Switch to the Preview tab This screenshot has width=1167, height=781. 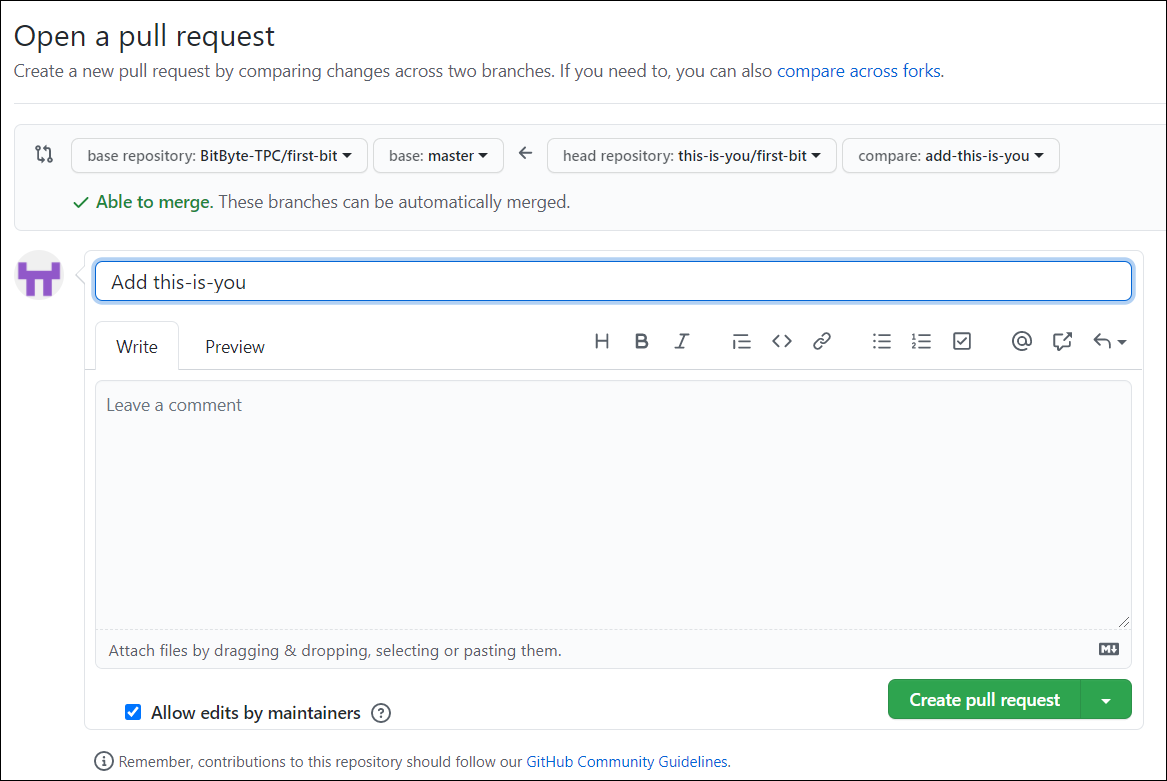234,346
